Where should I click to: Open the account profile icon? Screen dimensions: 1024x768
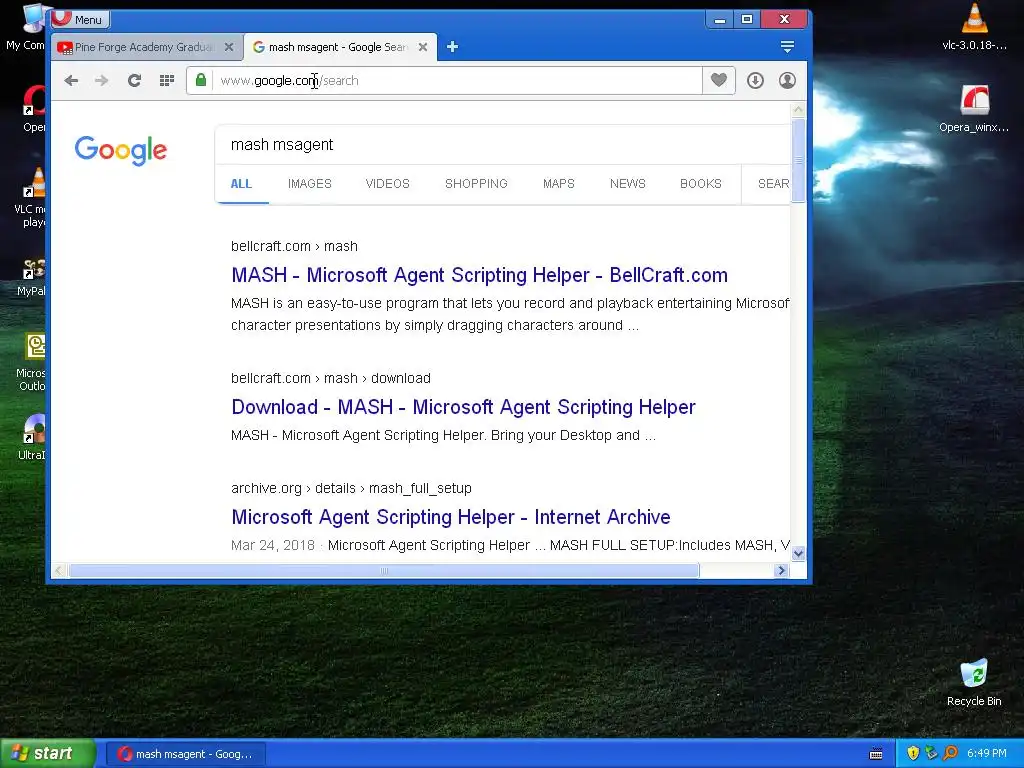coord(787,80)
